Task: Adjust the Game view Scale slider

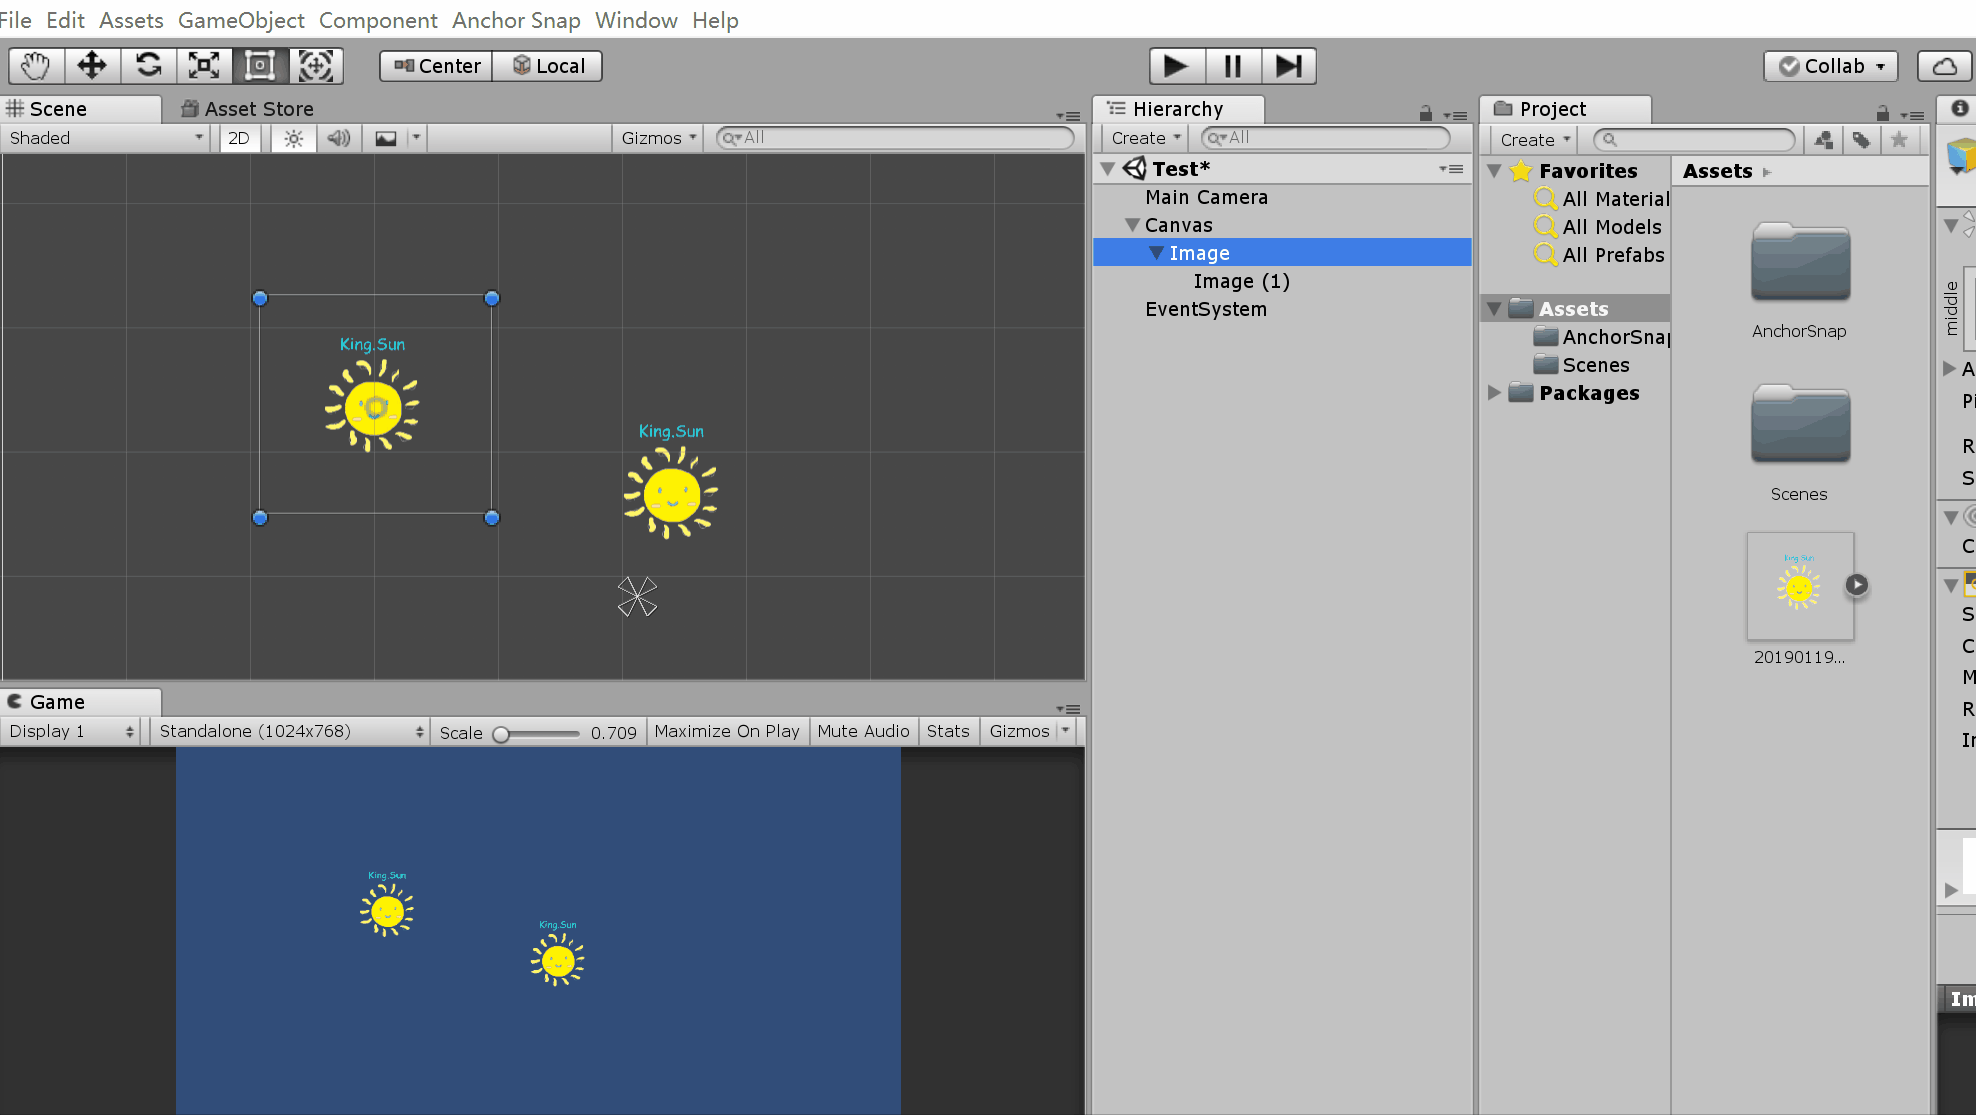Action: [x=502, y=734]
